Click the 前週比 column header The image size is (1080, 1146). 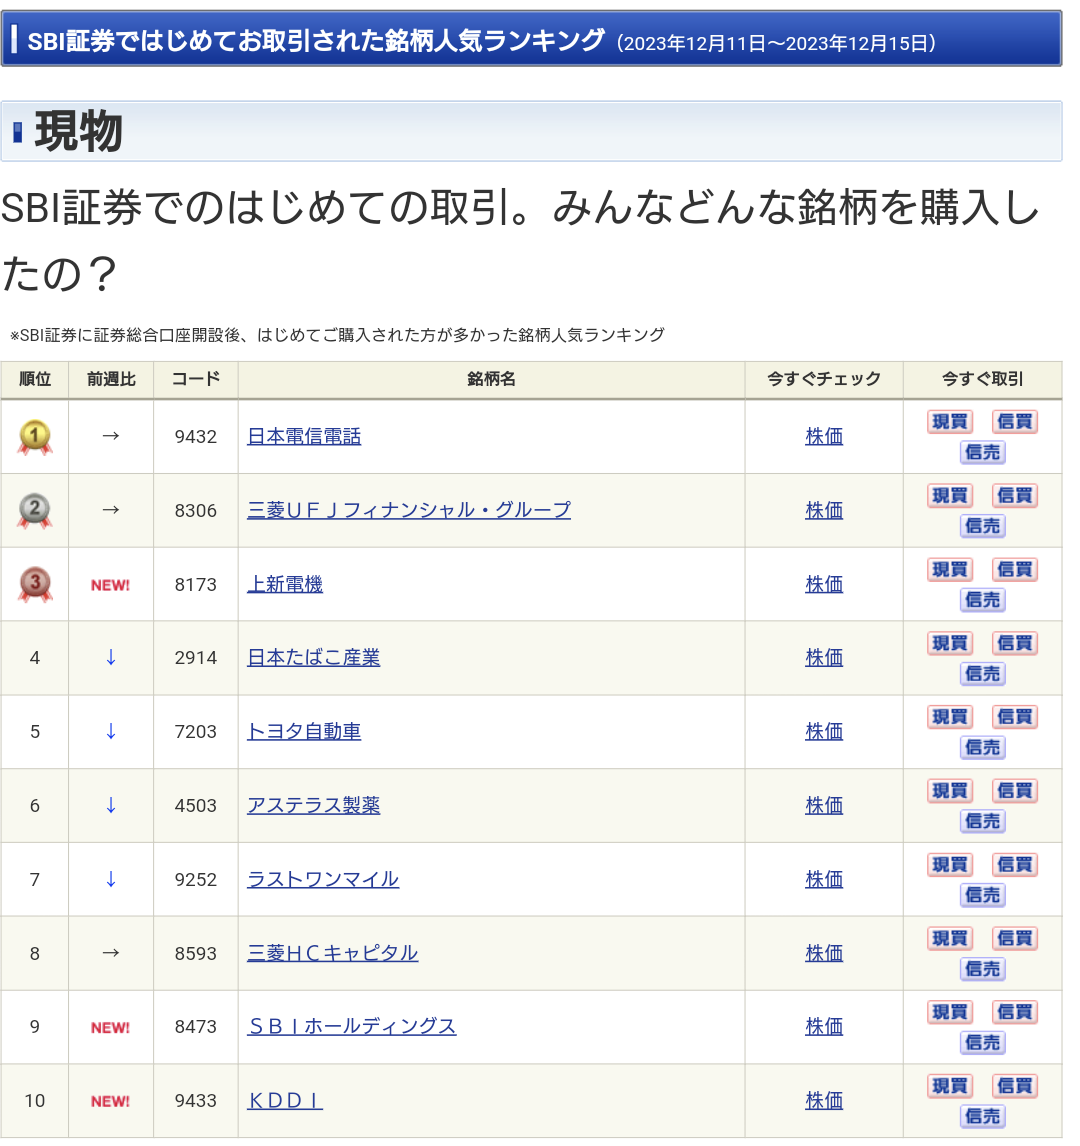click(x=111, y=379)
